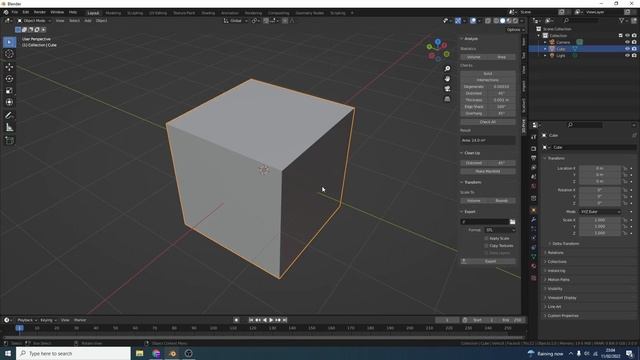Image resolution: width=640 pixels, height=360 pixels.
Task: Click the Make Manifold button
Action: point(488,171)
